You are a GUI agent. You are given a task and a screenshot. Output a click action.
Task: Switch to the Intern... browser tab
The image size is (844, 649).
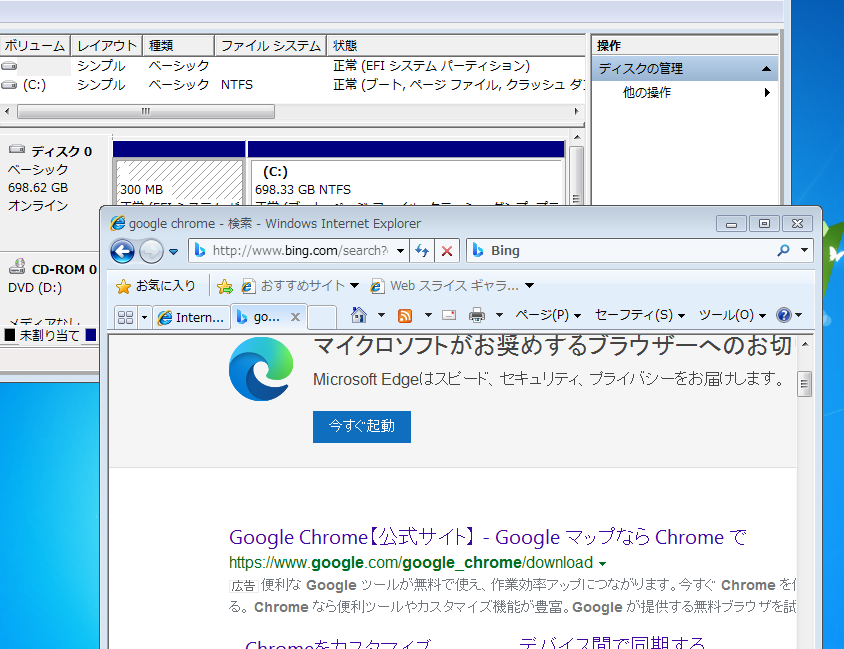tap(195, 314)
